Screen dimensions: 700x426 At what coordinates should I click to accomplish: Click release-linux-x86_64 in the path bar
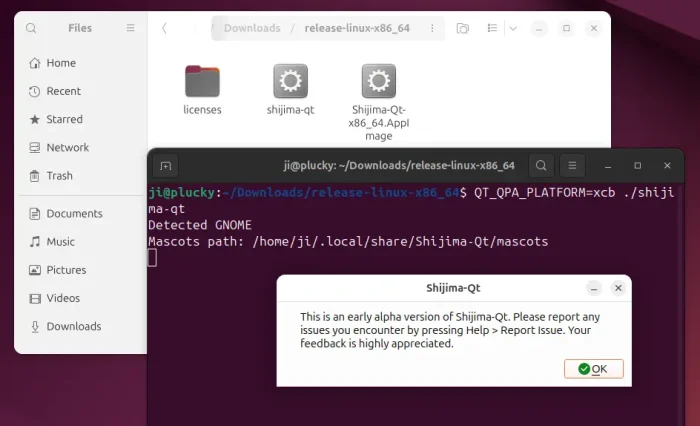point(357,28)
